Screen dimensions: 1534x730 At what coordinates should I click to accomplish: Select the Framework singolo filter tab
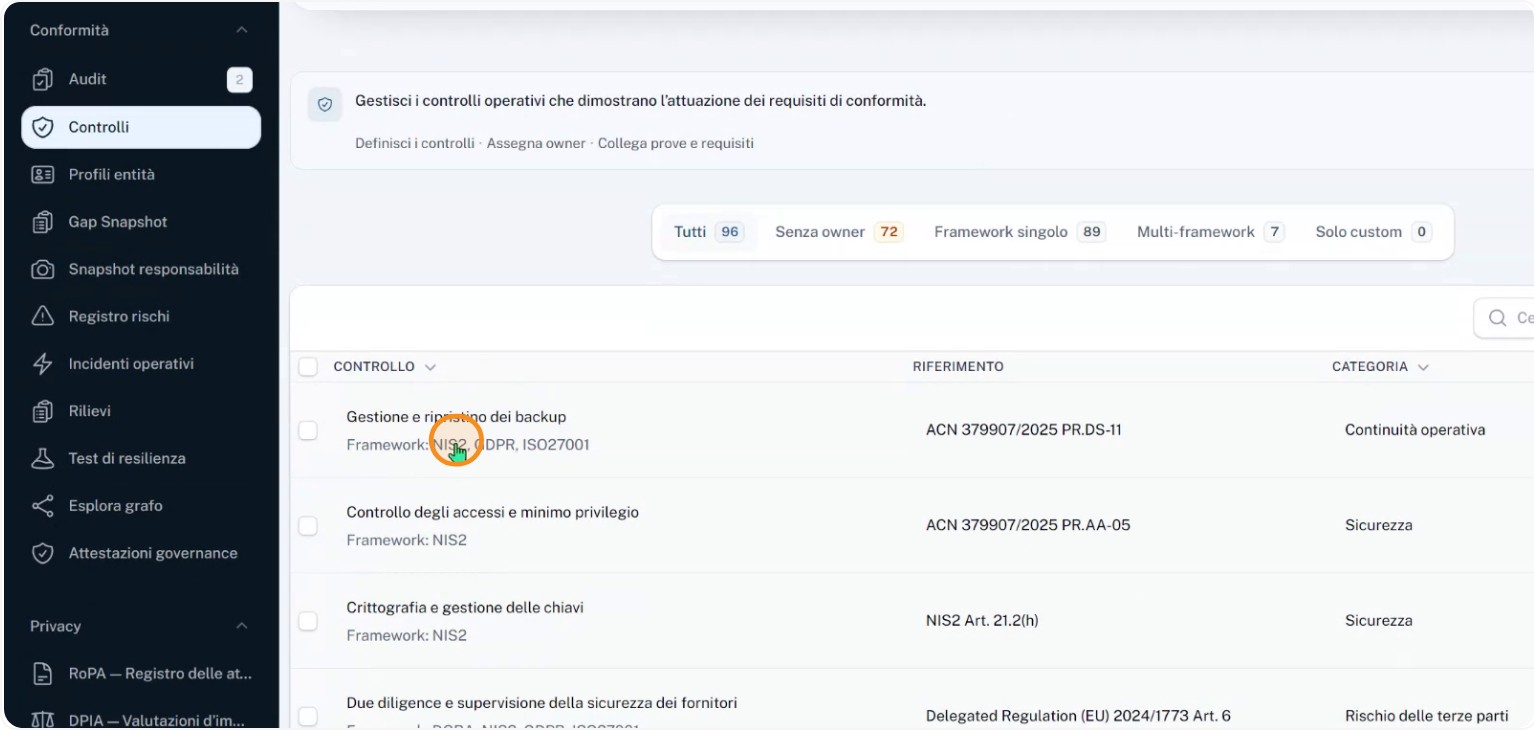pos(1020,232)
